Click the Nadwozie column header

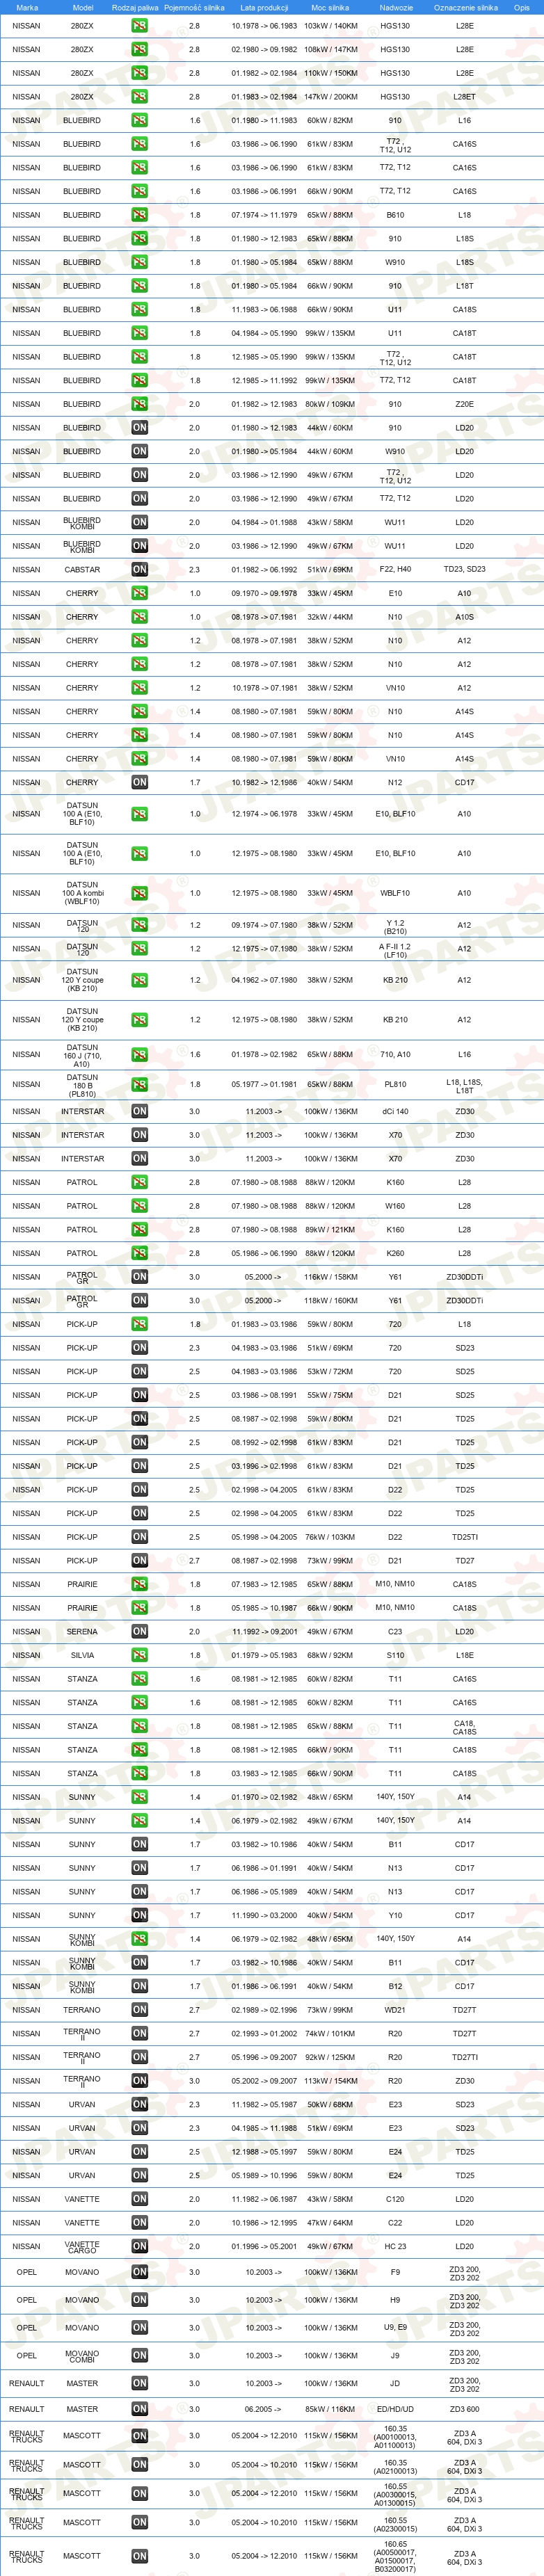click(396, 7)
